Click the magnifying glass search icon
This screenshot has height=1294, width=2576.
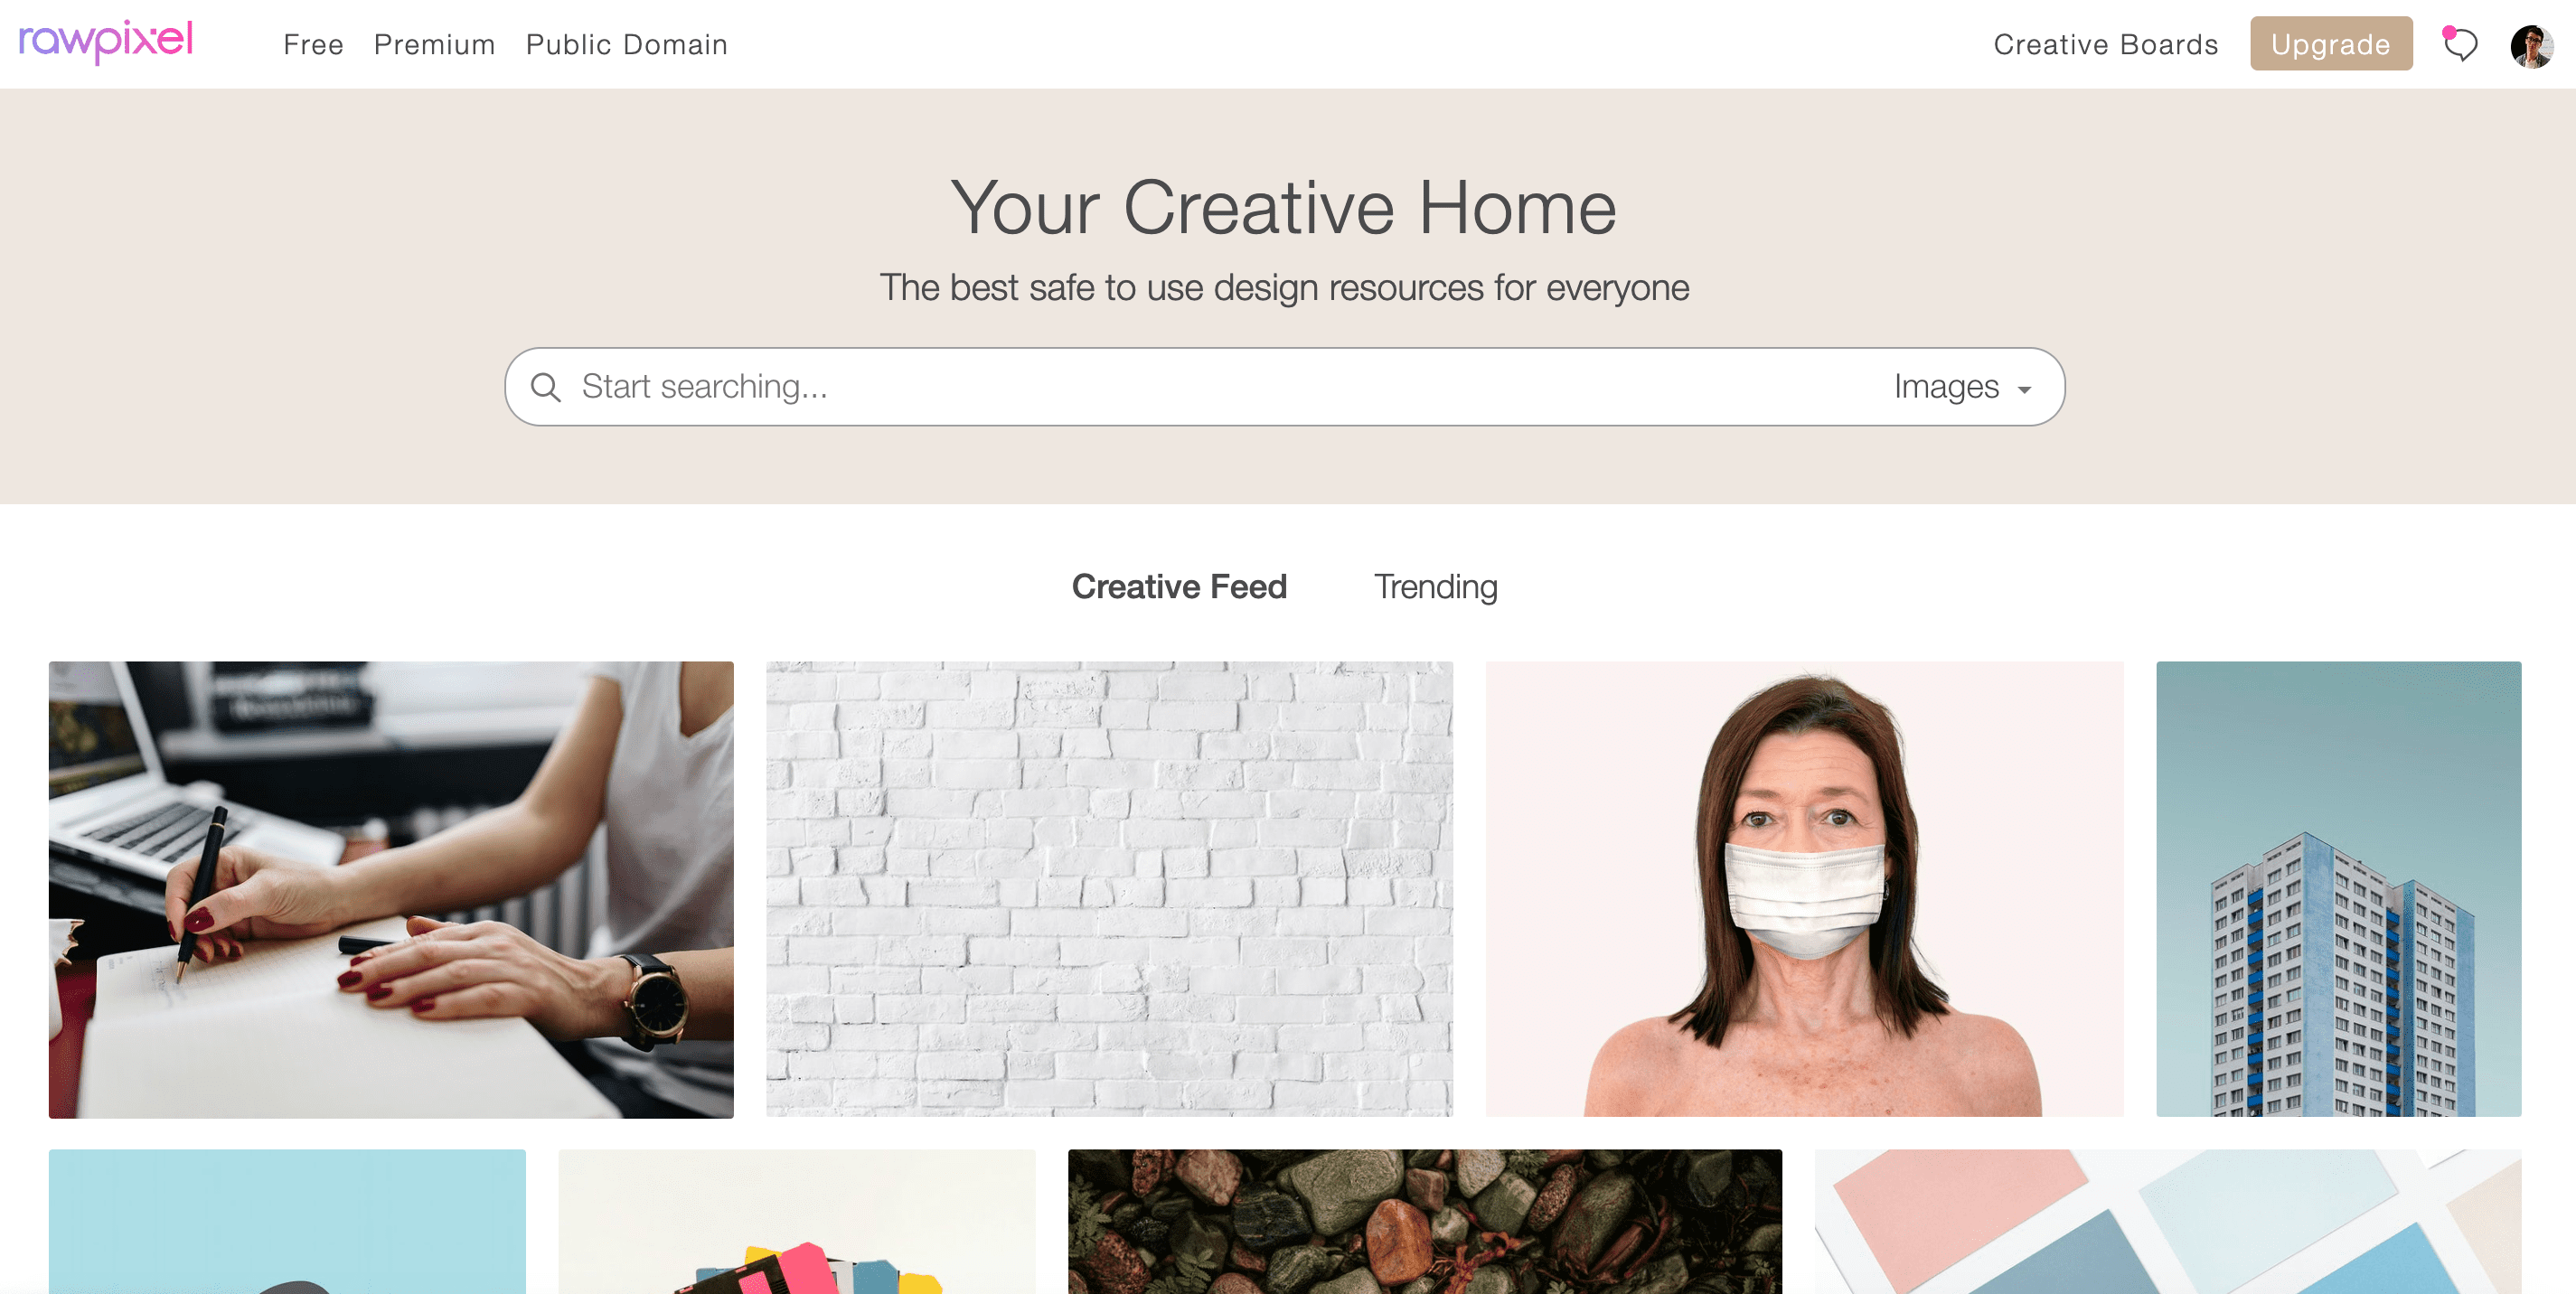point(545,387)
